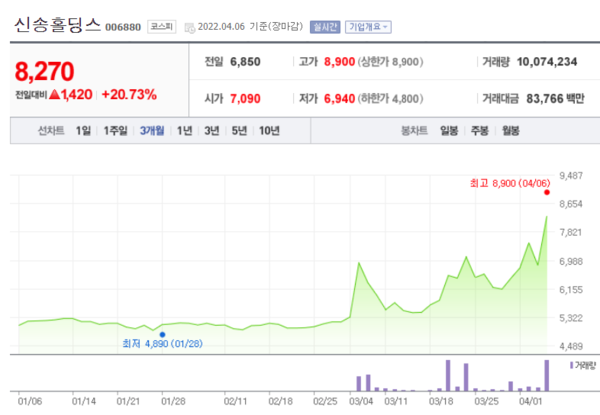
Task: Show the 10년 line chart
Action: tap(269, 130)
